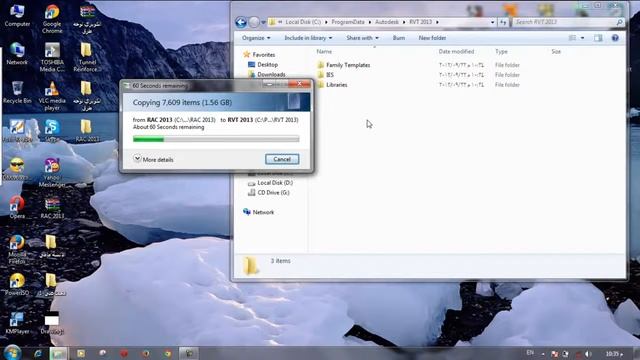Click the Change your view icon
Screen dimensions: 640x360
(x=572, y=38)
